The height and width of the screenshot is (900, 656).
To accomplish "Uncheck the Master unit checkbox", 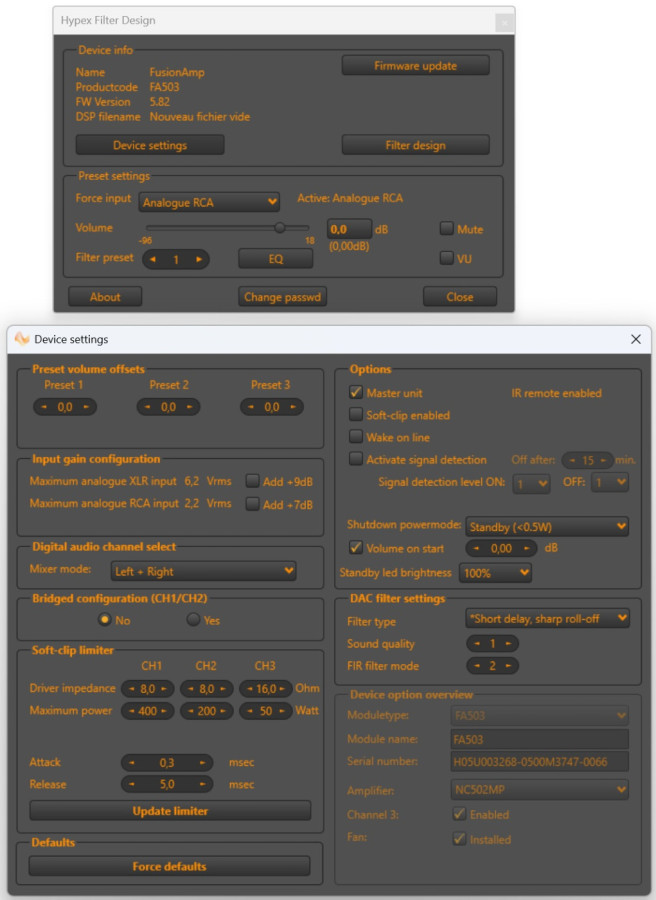I will (x=356, y=392).
